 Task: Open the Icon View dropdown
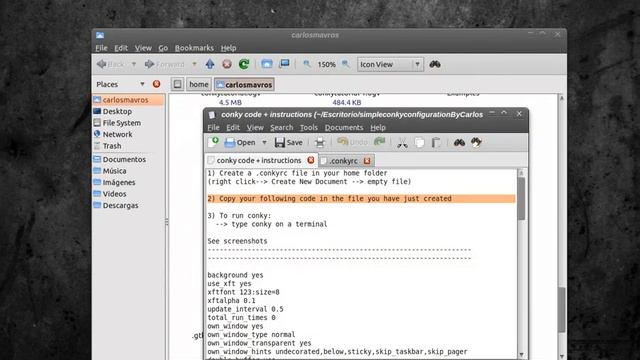pos(390,64)
